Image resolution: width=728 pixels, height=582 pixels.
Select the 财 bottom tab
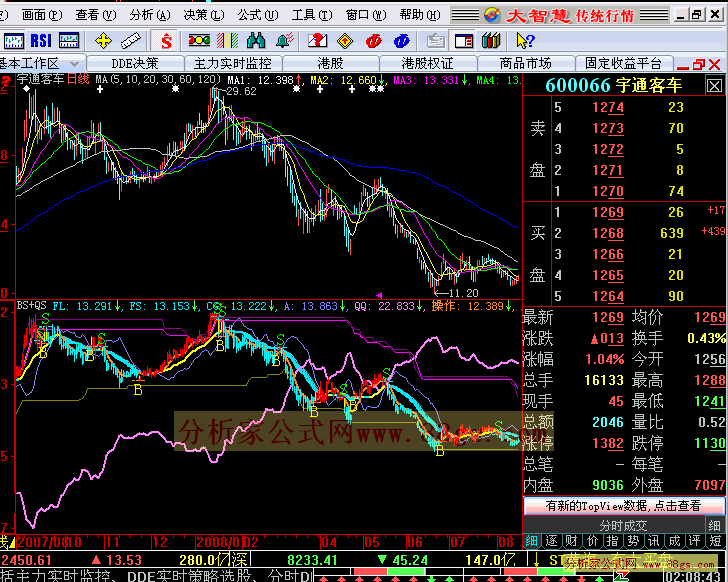pos(571,541)
